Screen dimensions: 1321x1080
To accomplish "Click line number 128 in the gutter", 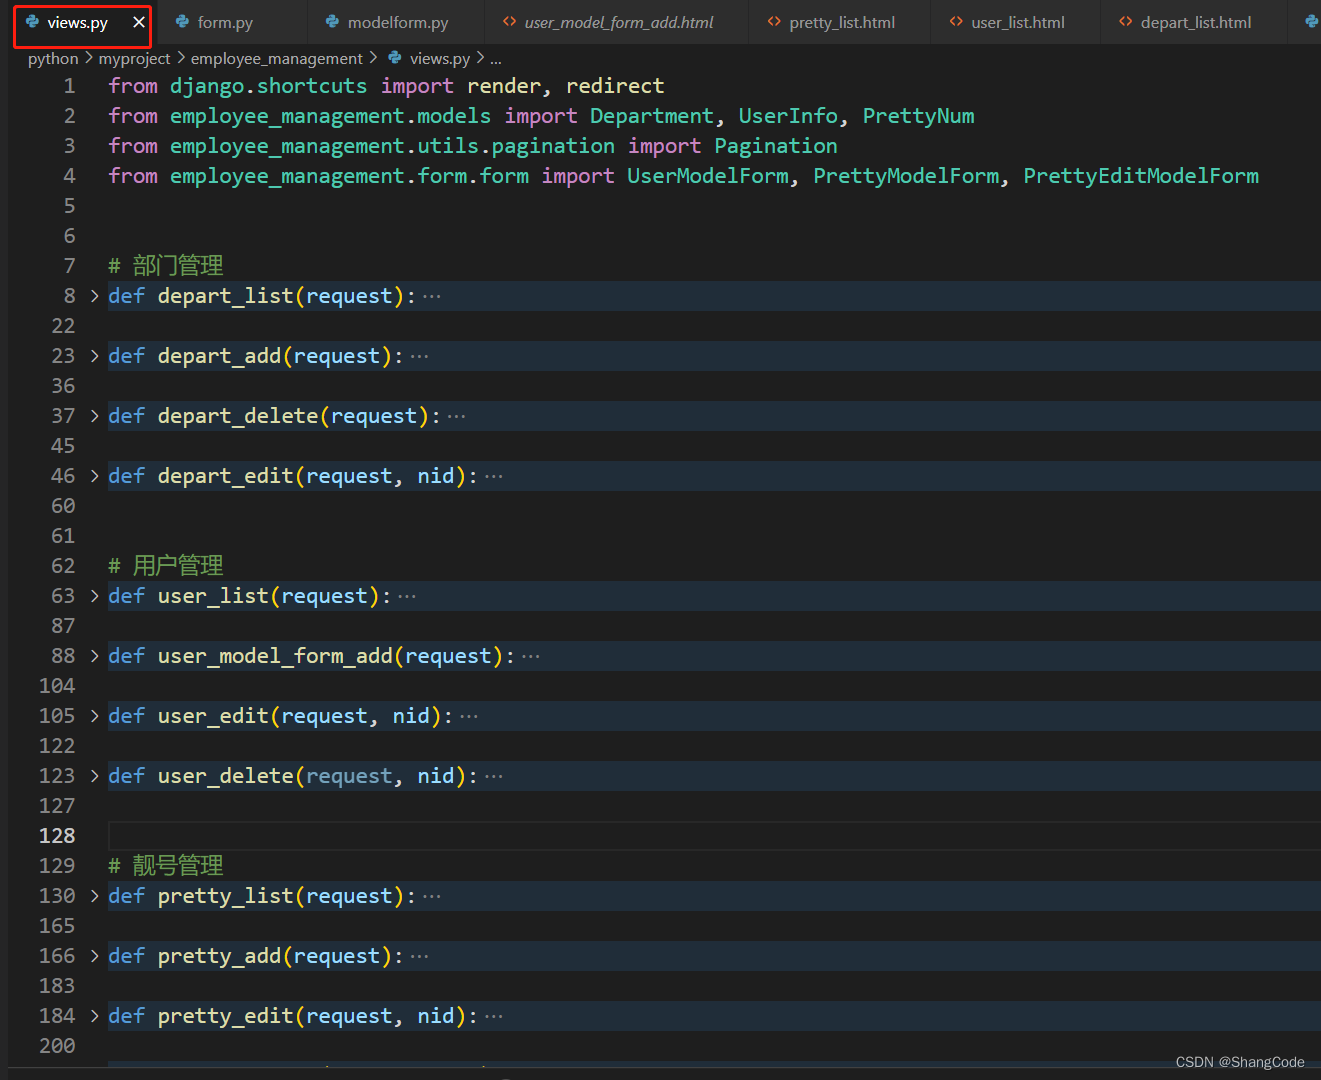I will (57, 836).
